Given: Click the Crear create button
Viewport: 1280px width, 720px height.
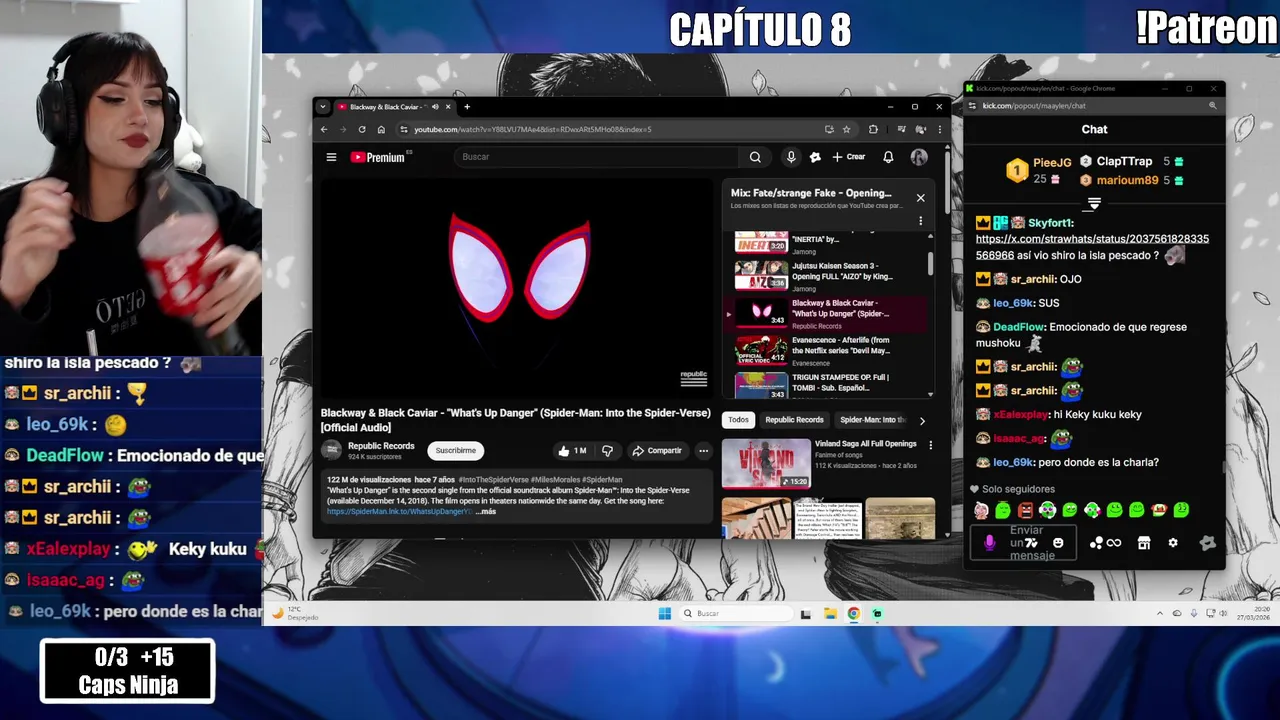Looking at the screenshot, I should (x=848, y=157).
